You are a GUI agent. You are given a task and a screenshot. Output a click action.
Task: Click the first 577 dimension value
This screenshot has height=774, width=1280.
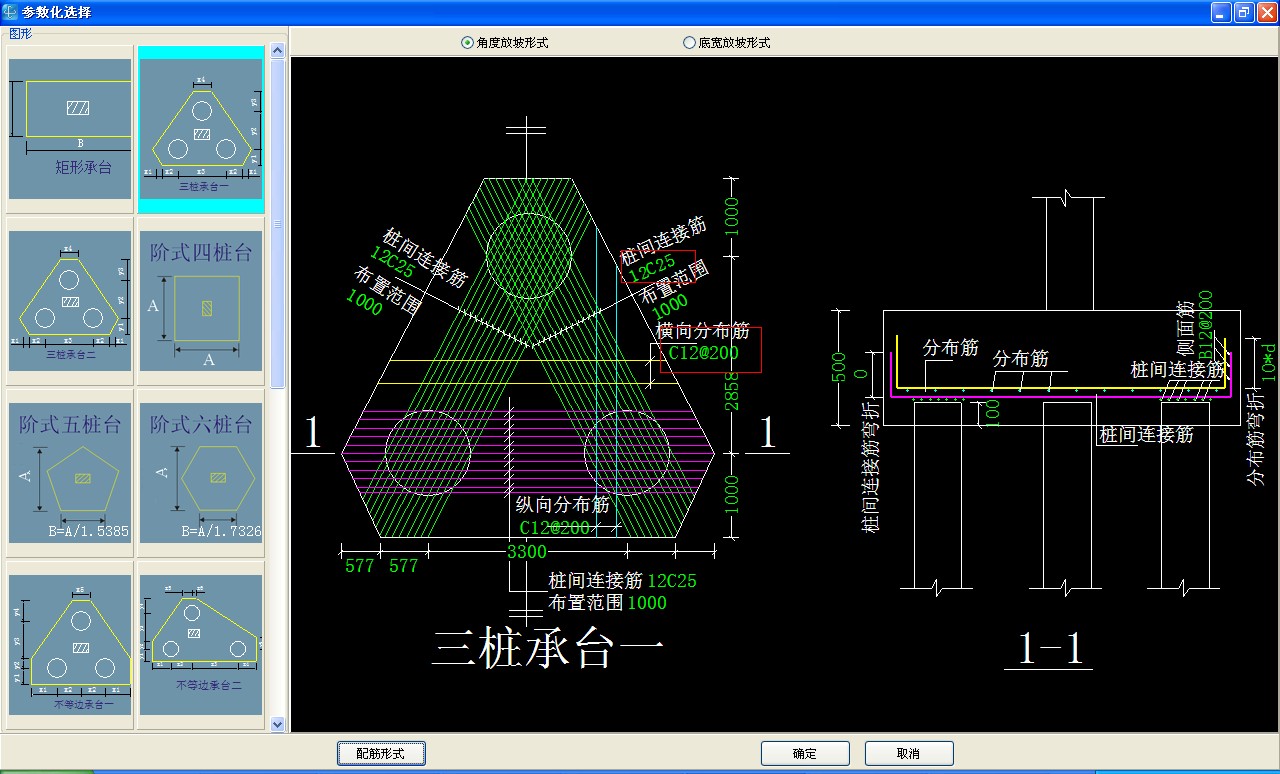pyautogui.click(x=359, y=566)
